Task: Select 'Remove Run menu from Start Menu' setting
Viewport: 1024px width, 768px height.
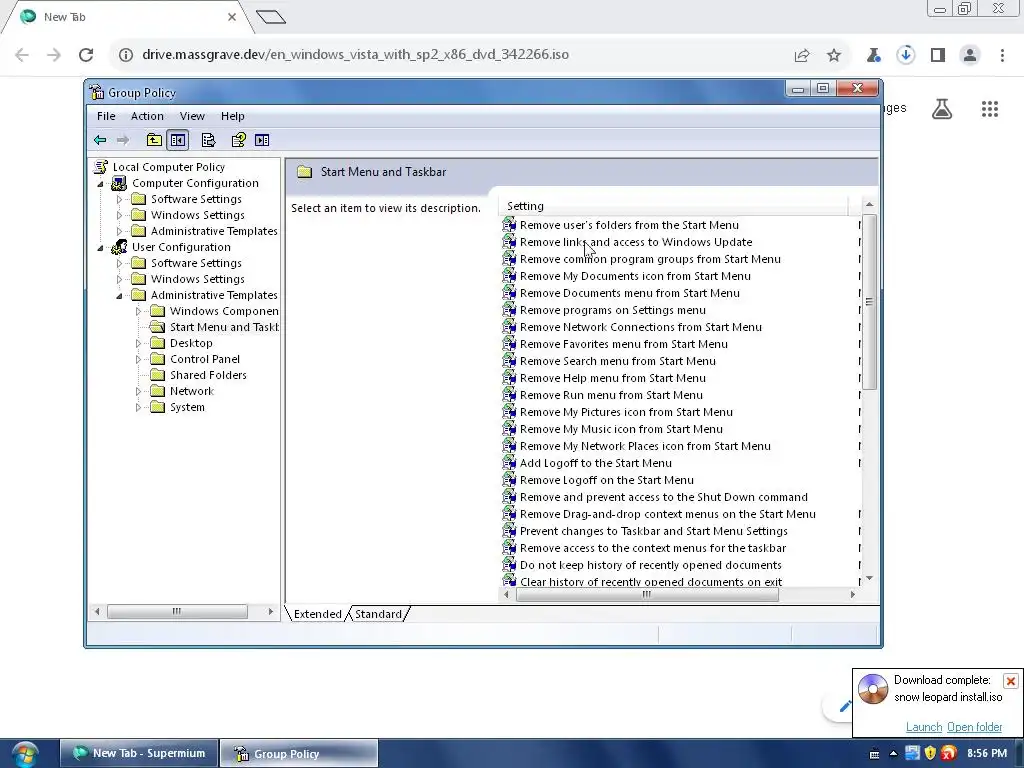Action: pos(611,395)
